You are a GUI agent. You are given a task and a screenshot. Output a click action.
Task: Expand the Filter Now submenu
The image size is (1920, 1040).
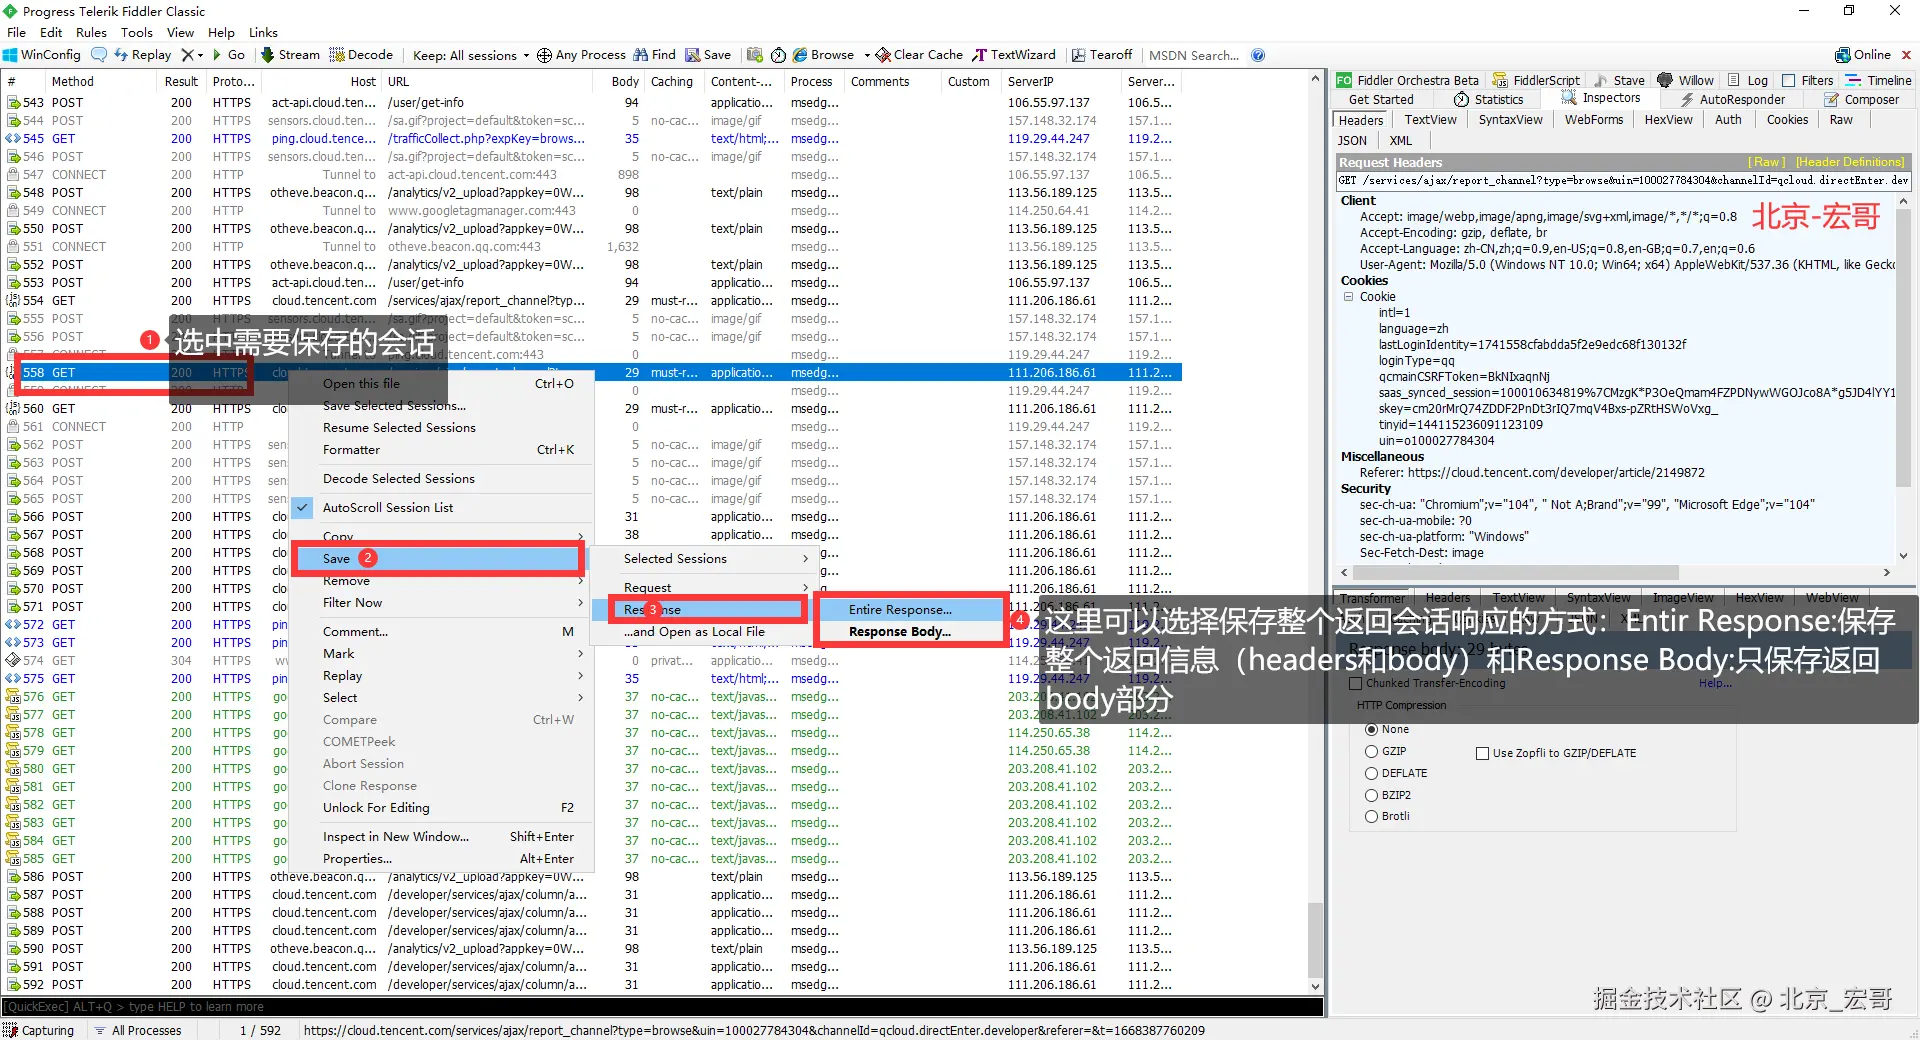[x=441, y=603]
